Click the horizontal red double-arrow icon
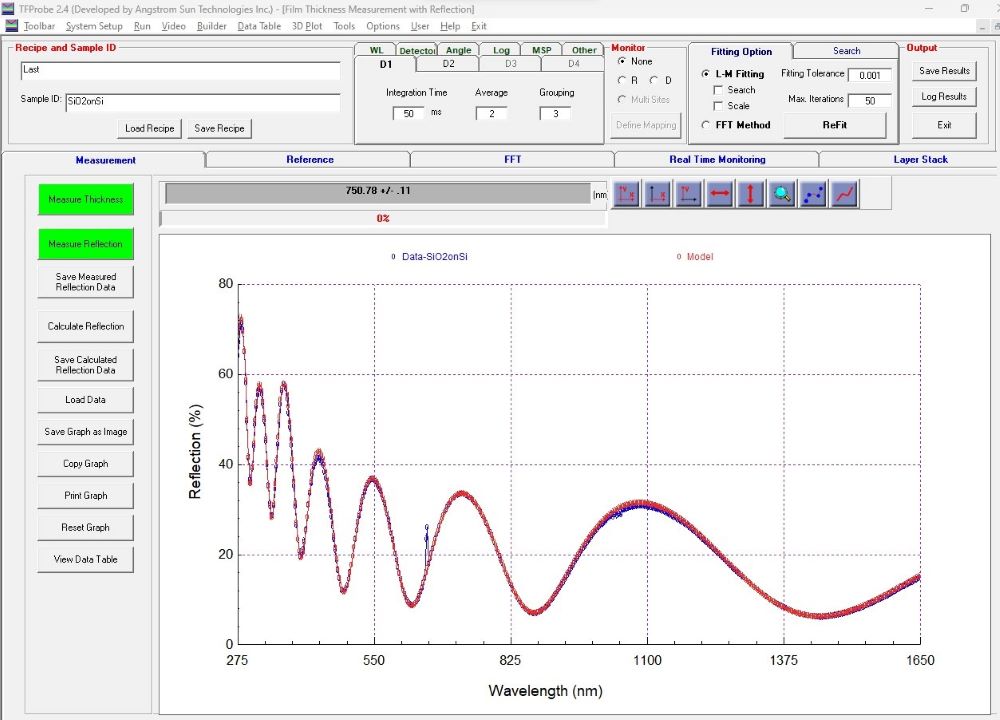The height and width of the screenshot is (720, 1000). tap(719, 193)
